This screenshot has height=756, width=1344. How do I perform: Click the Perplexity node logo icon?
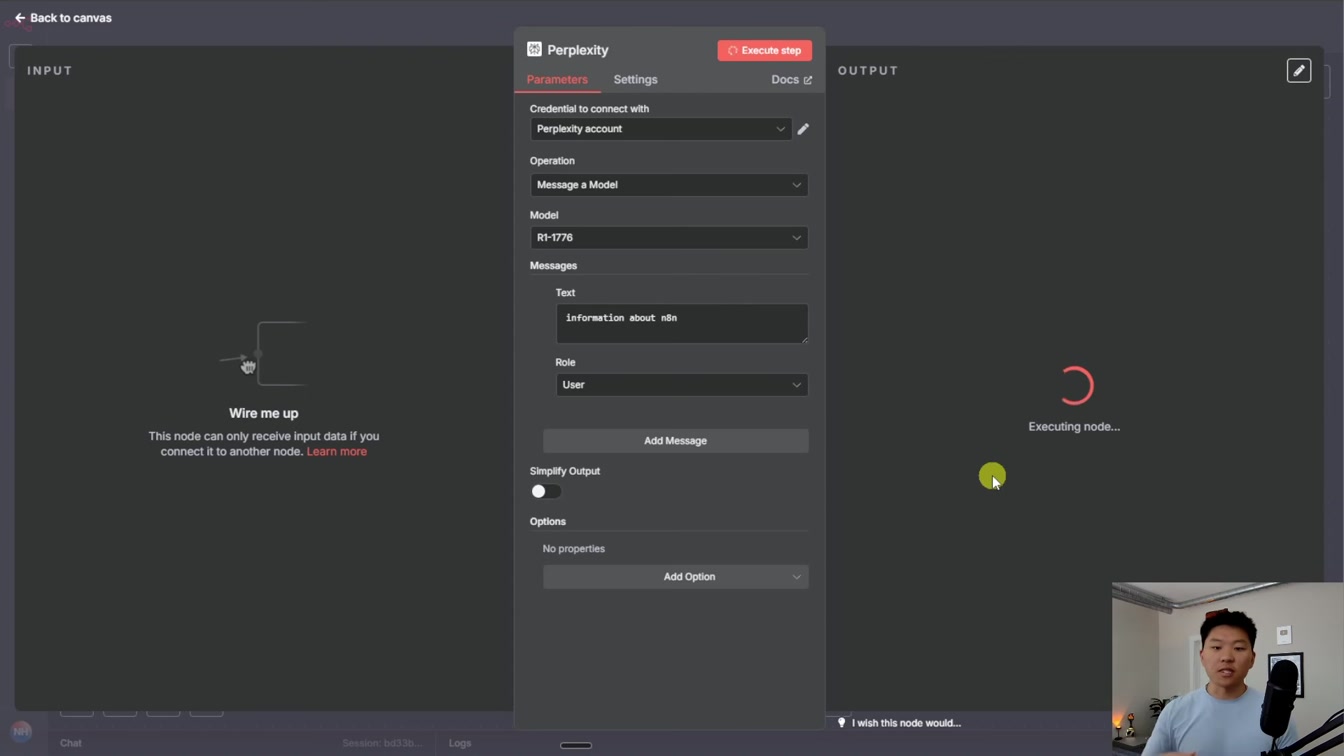534,49
